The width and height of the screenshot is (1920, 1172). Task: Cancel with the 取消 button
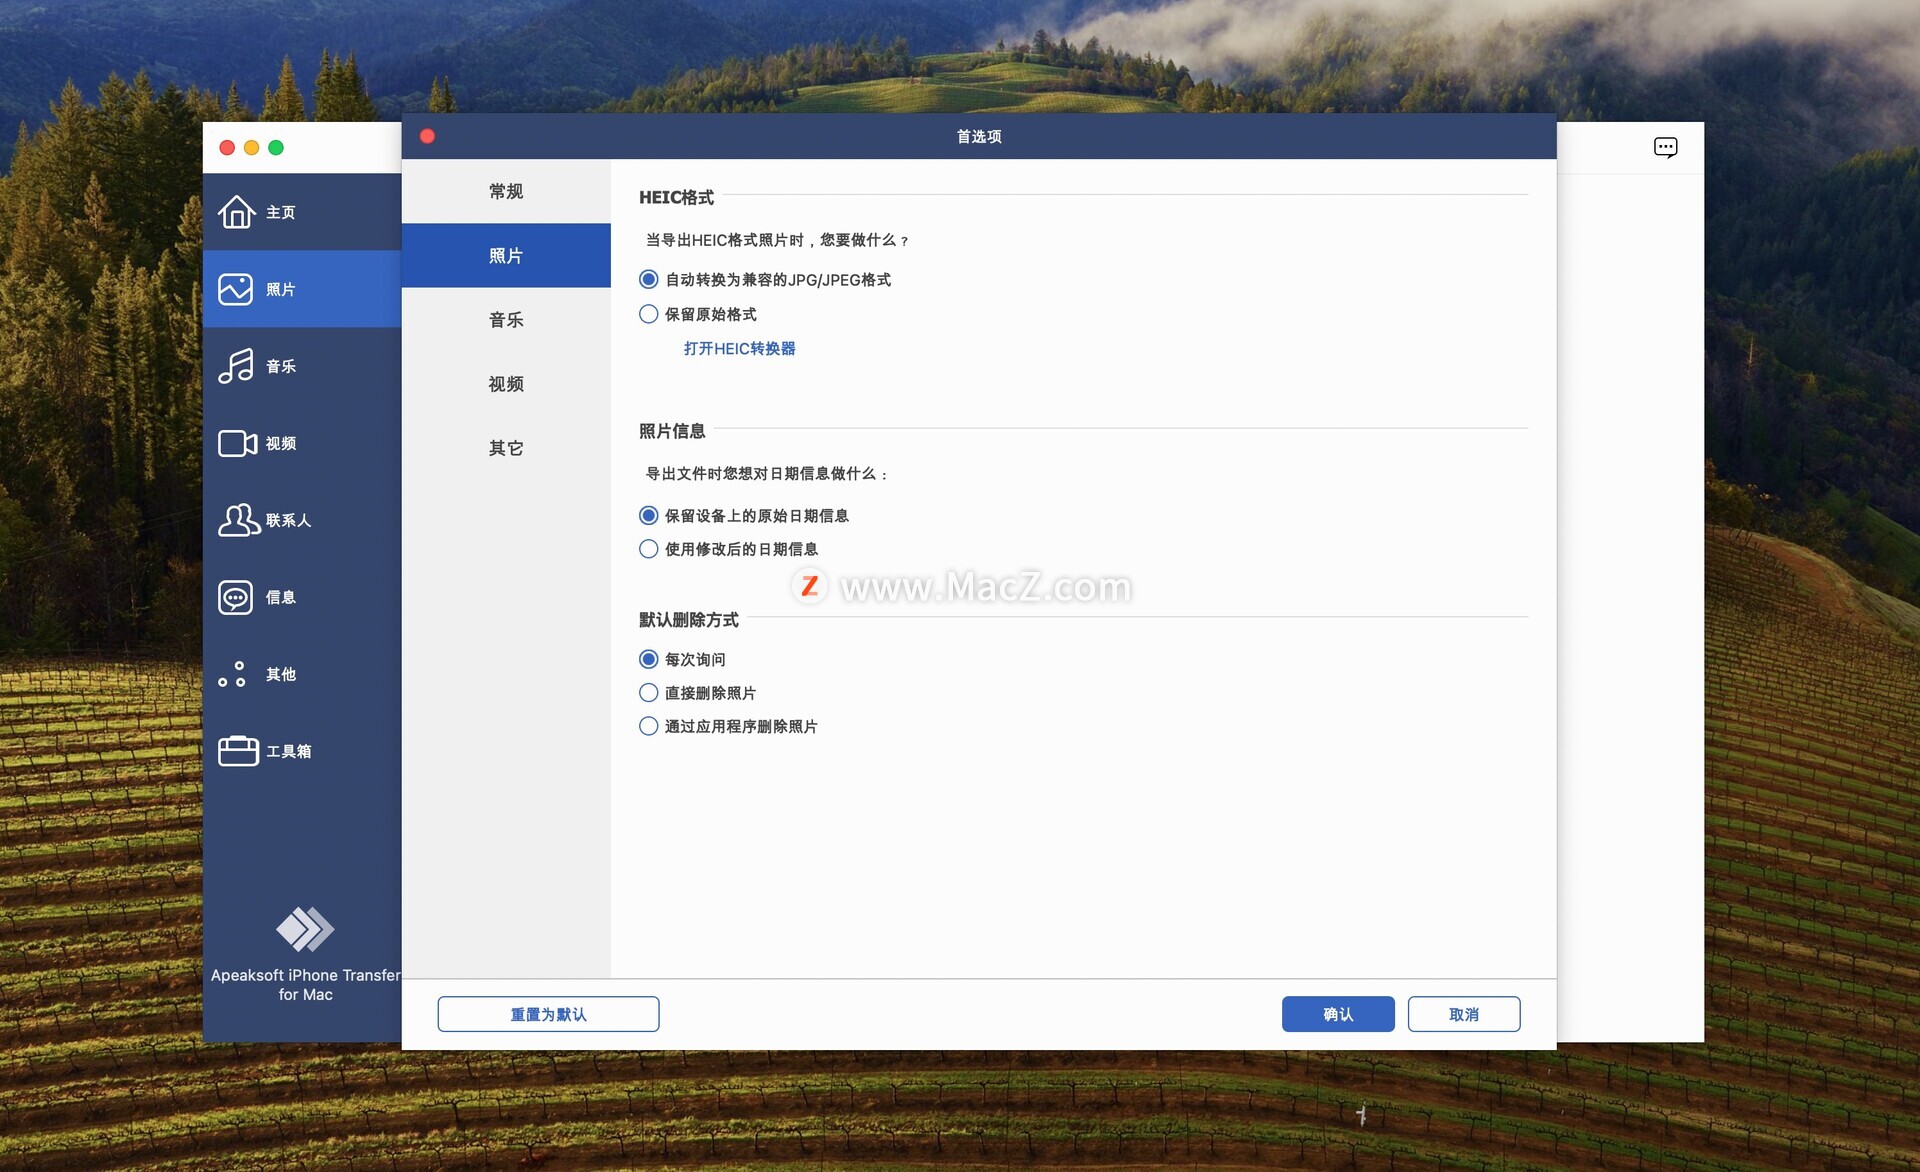[1464, 1014]
